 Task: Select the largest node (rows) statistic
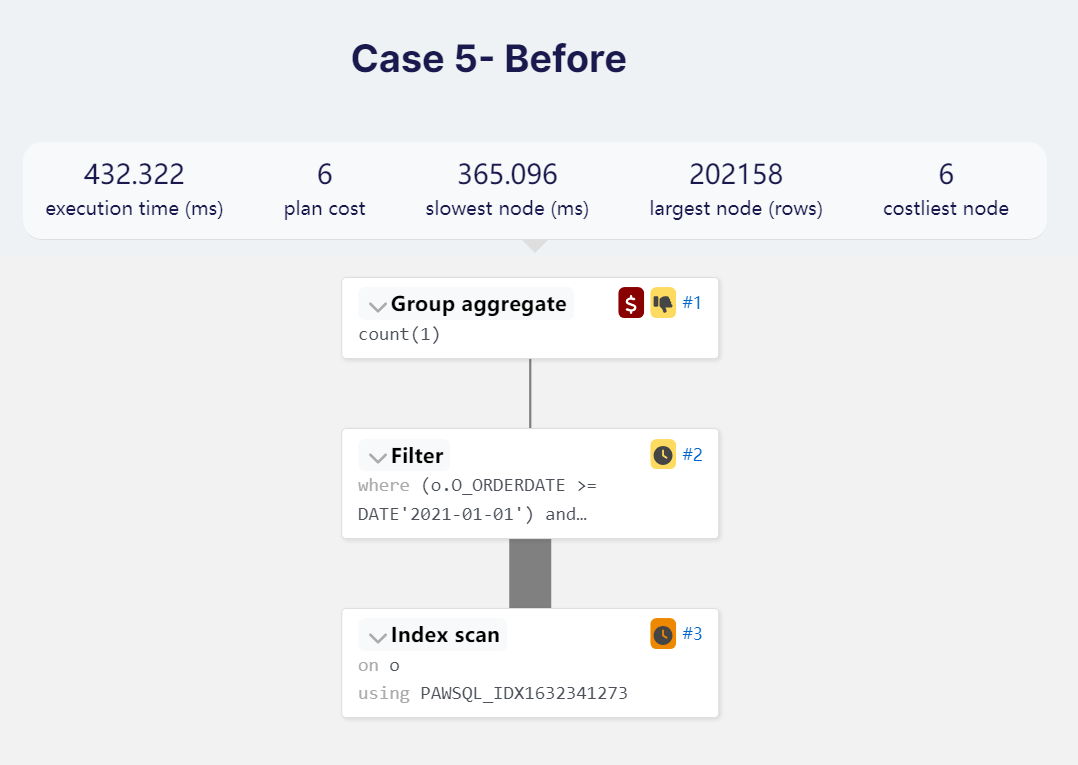[x=736, y=190]
